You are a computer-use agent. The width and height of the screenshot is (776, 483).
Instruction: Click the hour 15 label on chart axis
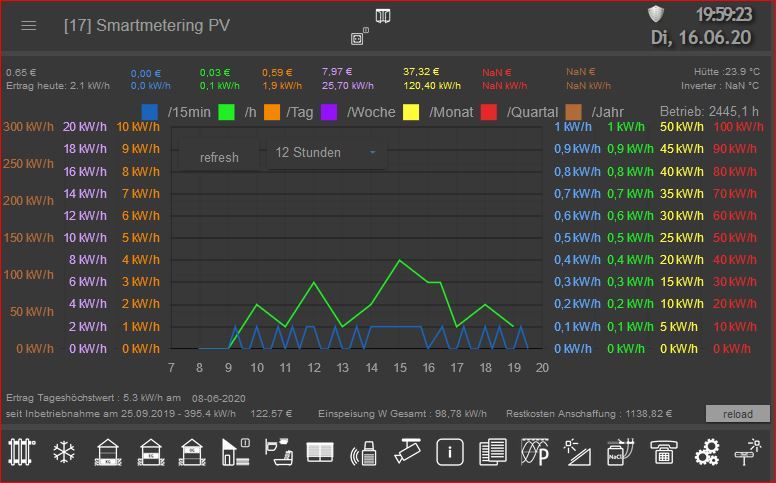(x=400, y=368)
